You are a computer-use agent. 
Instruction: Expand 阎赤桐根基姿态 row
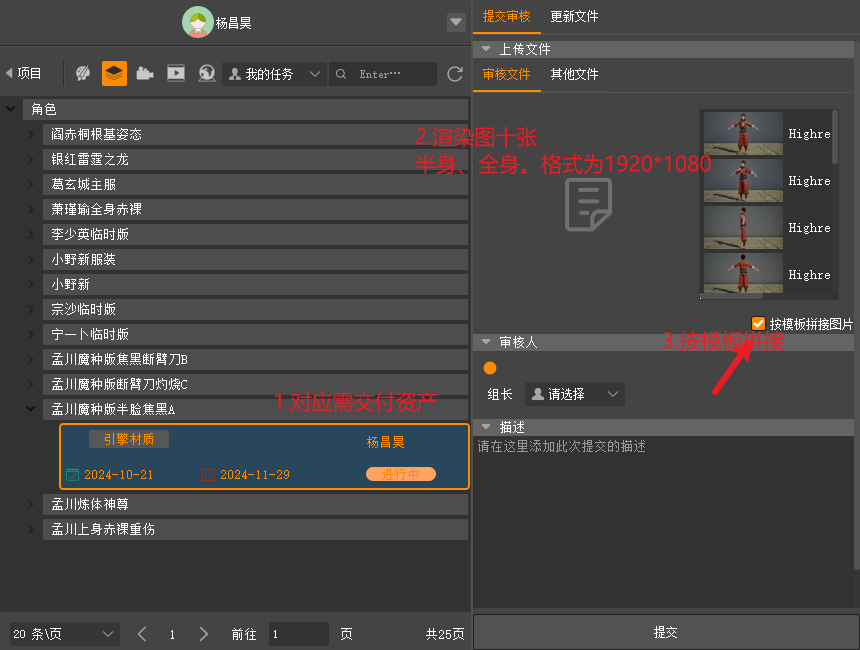pos(31,134)
